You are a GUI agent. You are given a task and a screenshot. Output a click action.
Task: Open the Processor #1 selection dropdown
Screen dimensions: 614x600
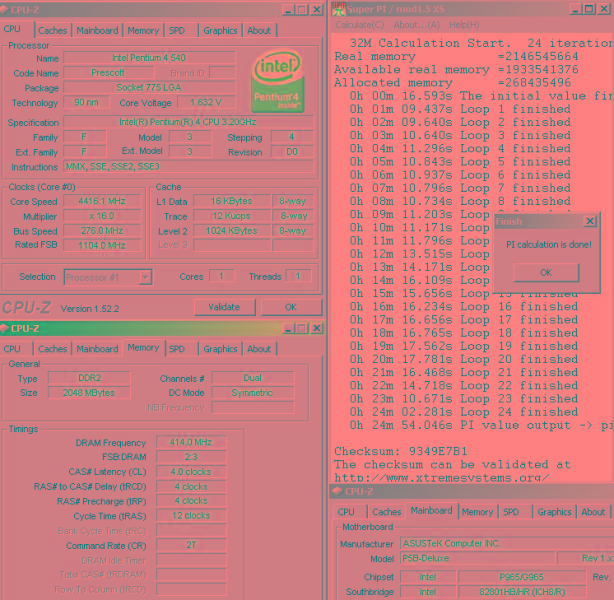[x=145, y=277]
